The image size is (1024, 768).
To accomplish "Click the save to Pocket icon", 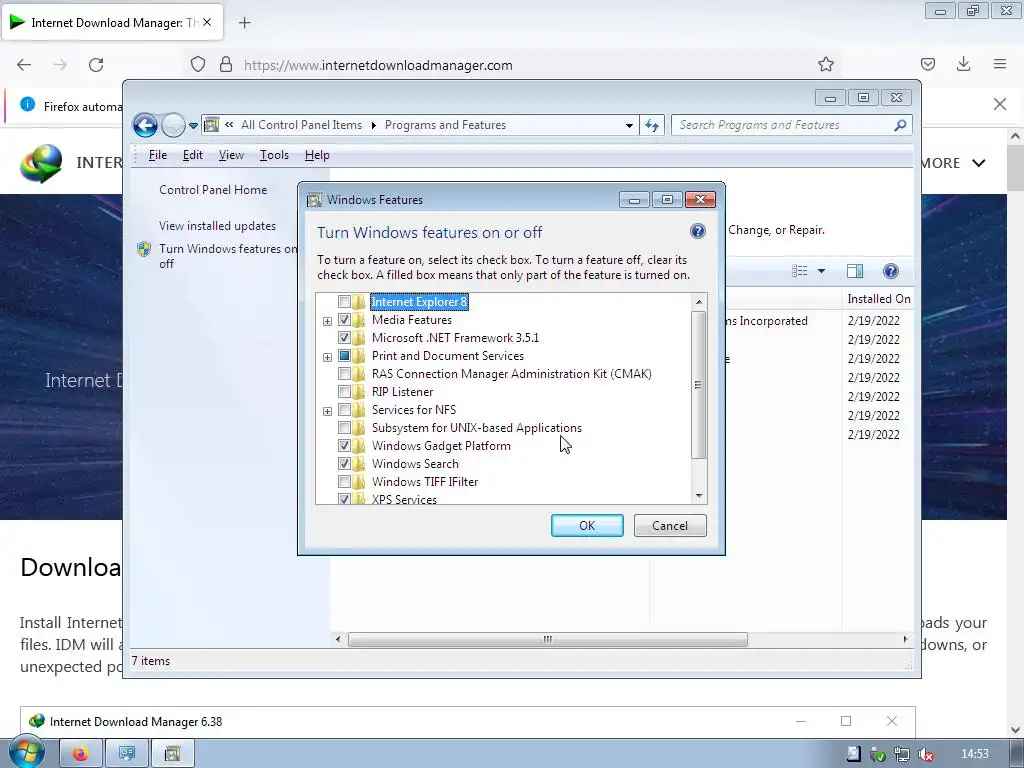I will 927,64.
